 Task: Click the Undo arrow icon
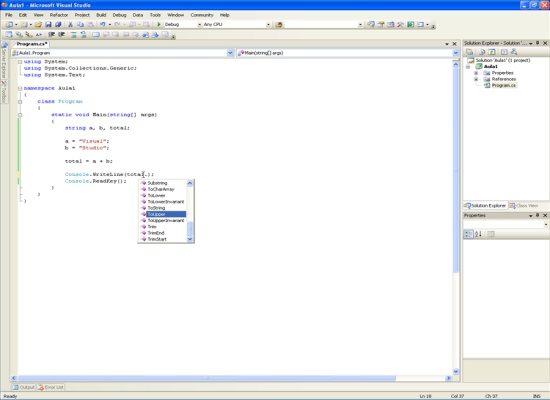click(102, 24)
